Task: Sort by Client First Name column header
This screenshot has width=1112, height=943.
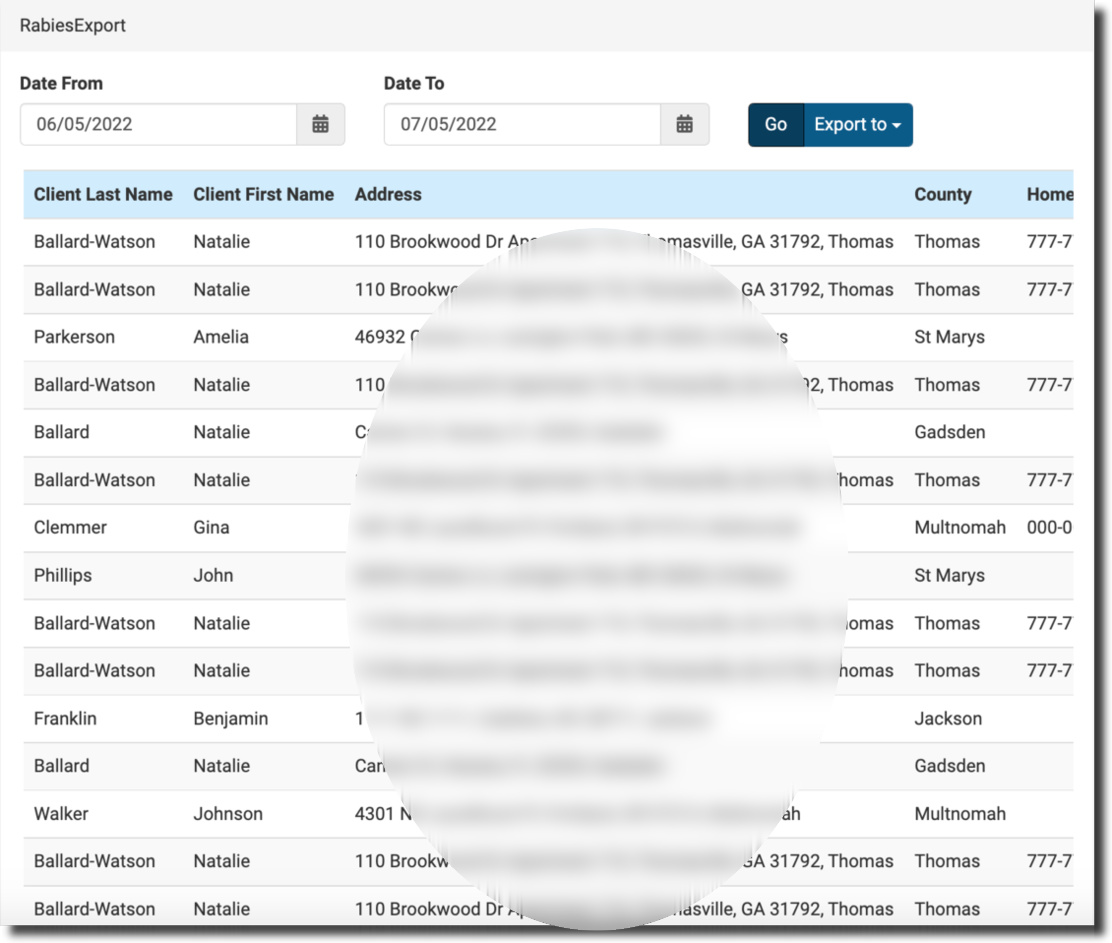Action: 263,194
